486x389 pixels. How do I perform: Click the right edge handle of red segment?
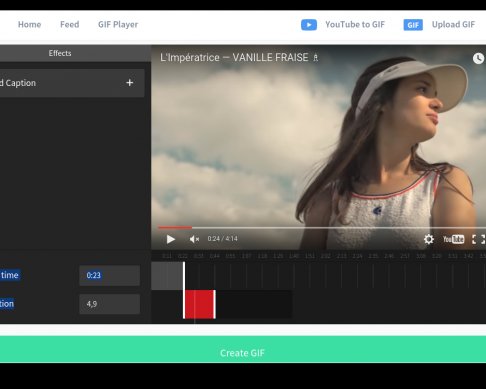tap(214, 304)
